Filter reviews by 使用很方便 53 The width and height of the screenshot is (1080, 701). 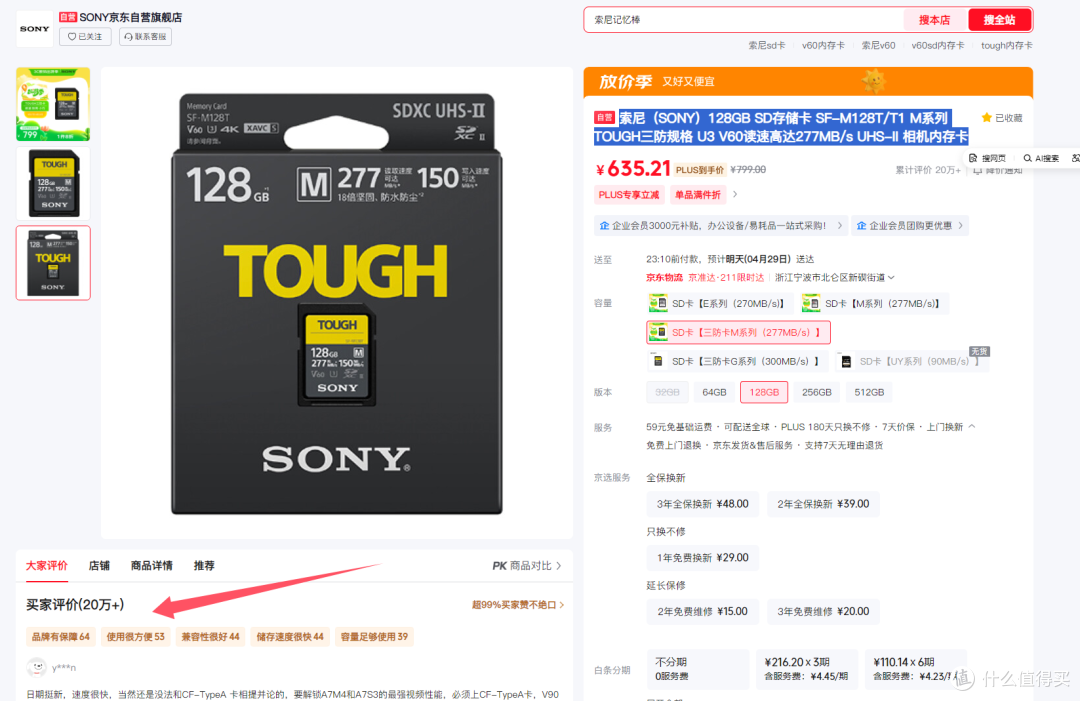pyautogui.click(x=136, y=637)
